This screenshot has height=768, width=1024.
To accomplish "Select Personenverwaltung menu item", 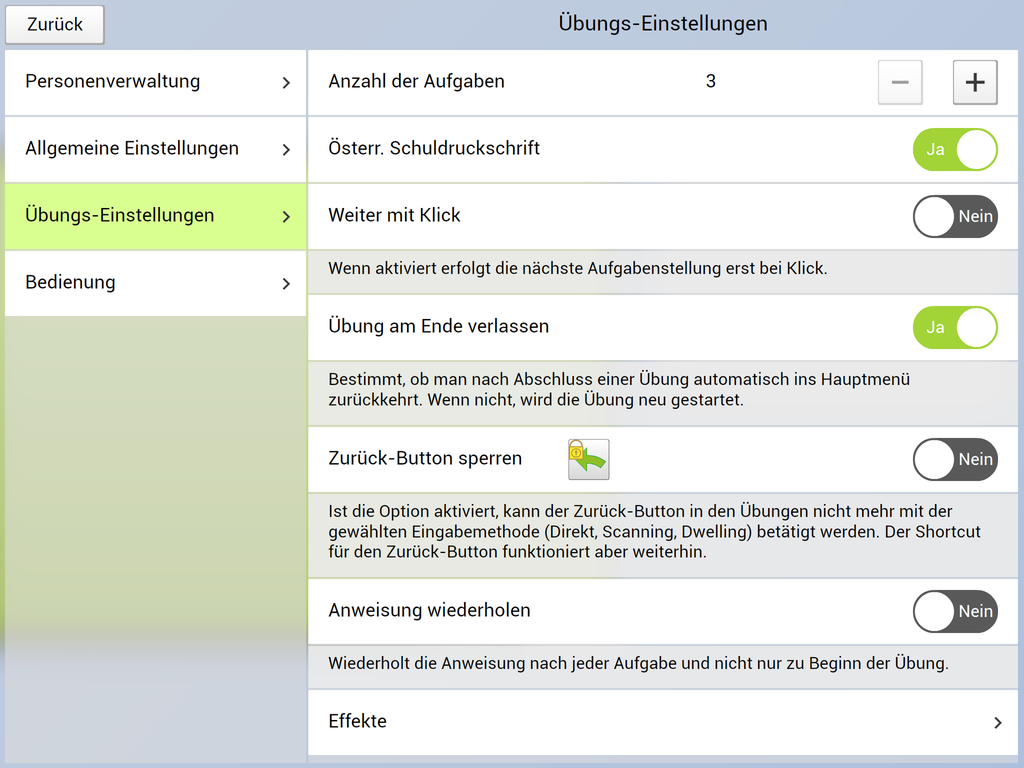I will tap(112, 81).
